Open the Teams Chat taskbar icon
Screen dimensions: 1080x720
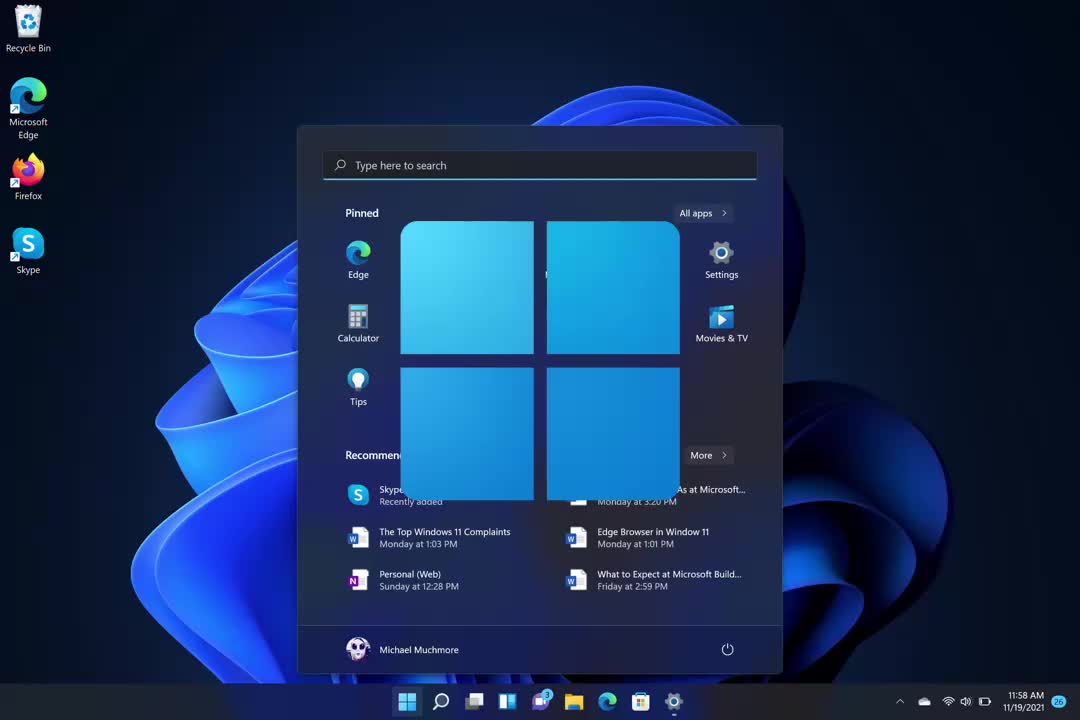[x=541, y=701]
